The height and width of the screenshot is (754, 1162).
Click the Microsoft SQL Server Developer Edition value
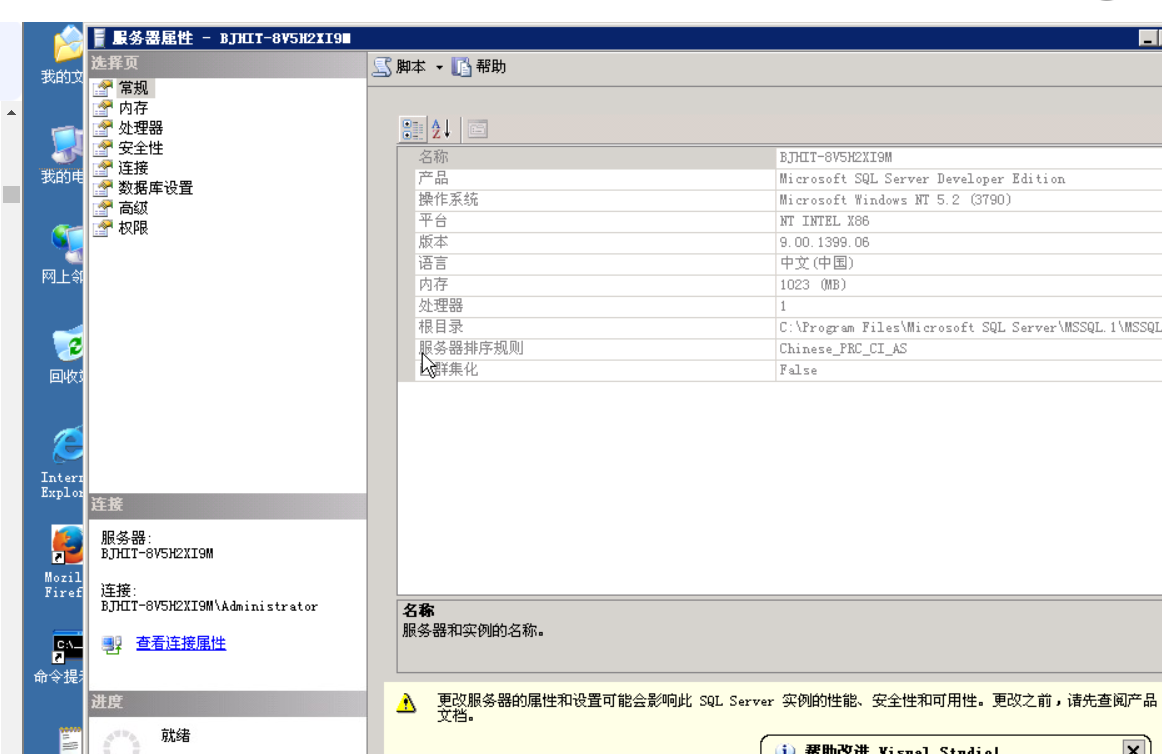(922, 179)
